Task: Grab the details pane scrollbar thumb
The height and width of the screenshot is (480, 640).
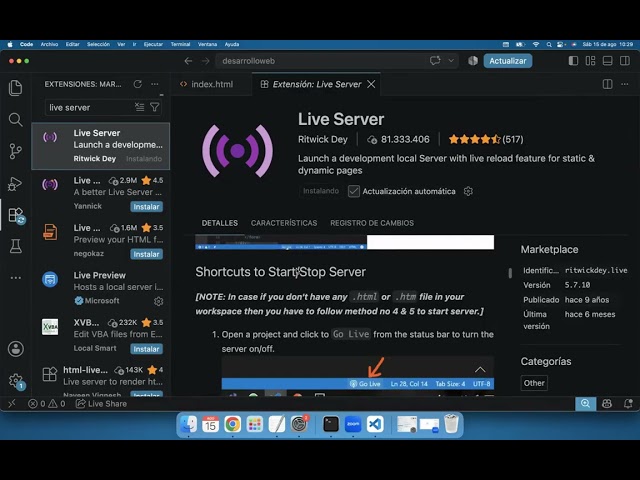Action: click(x=510, y=273)
